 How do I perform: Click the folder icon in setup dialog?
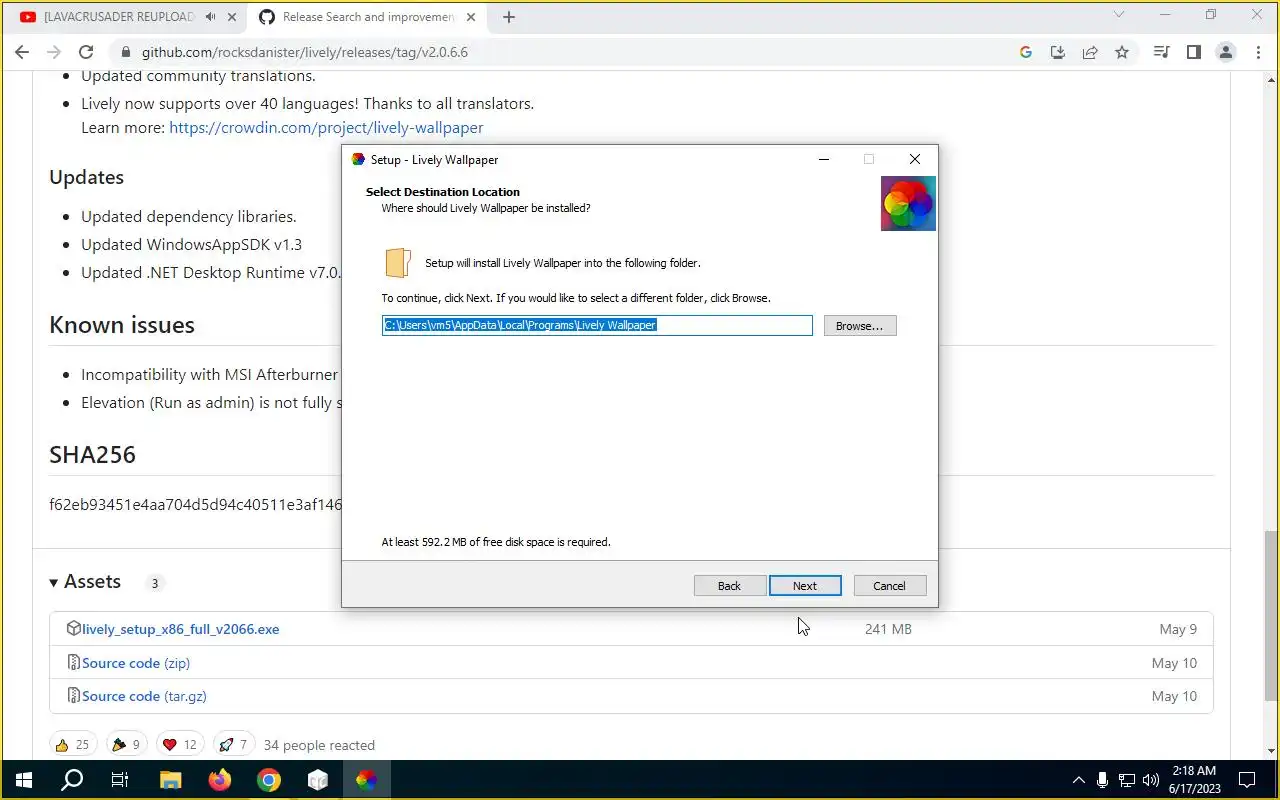point(398,263)
